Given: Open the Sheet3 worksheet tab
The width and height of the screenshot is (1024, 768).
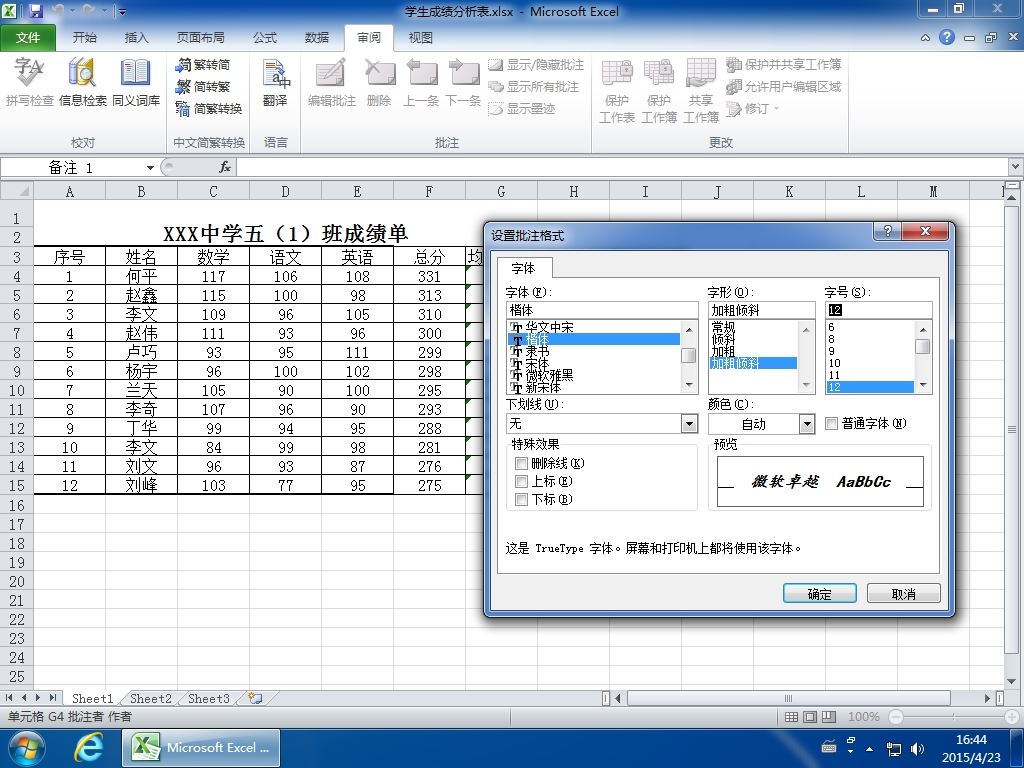Looking at the screenshot, I should pyautogui.click(x=208, y=698).
